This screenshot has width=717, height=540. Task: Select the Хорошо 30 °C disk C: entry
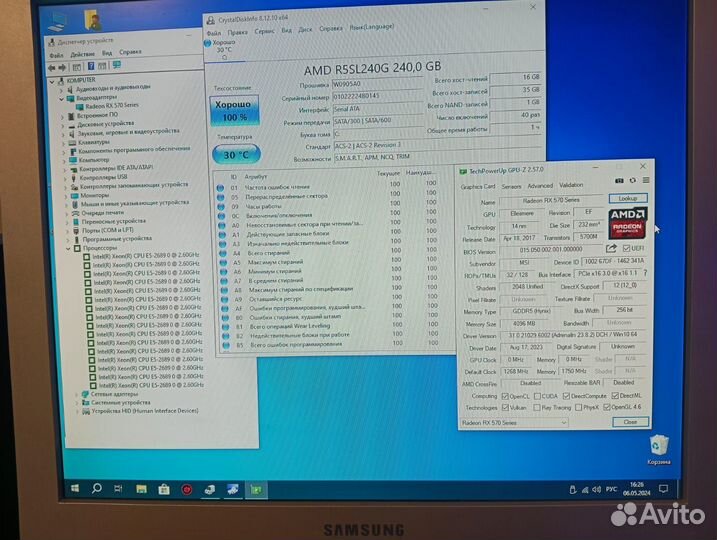[223, 48]
